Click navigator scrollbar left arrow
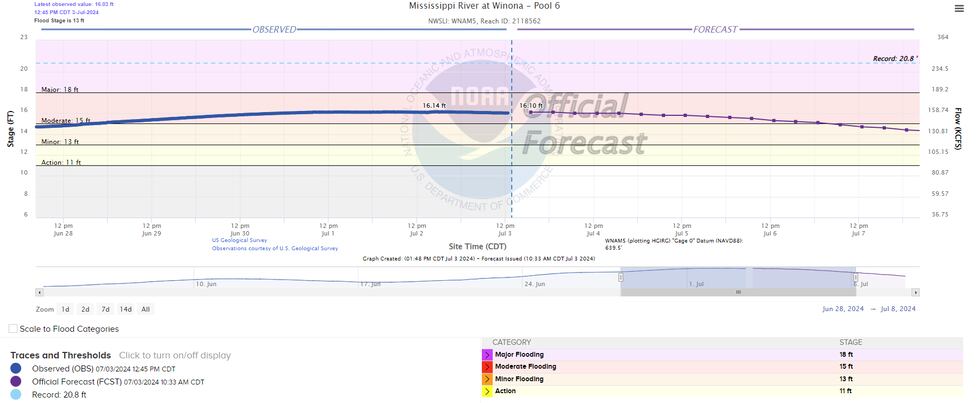Image resolution: width=980 pixels, height=403 pixels. click(39, 292)
